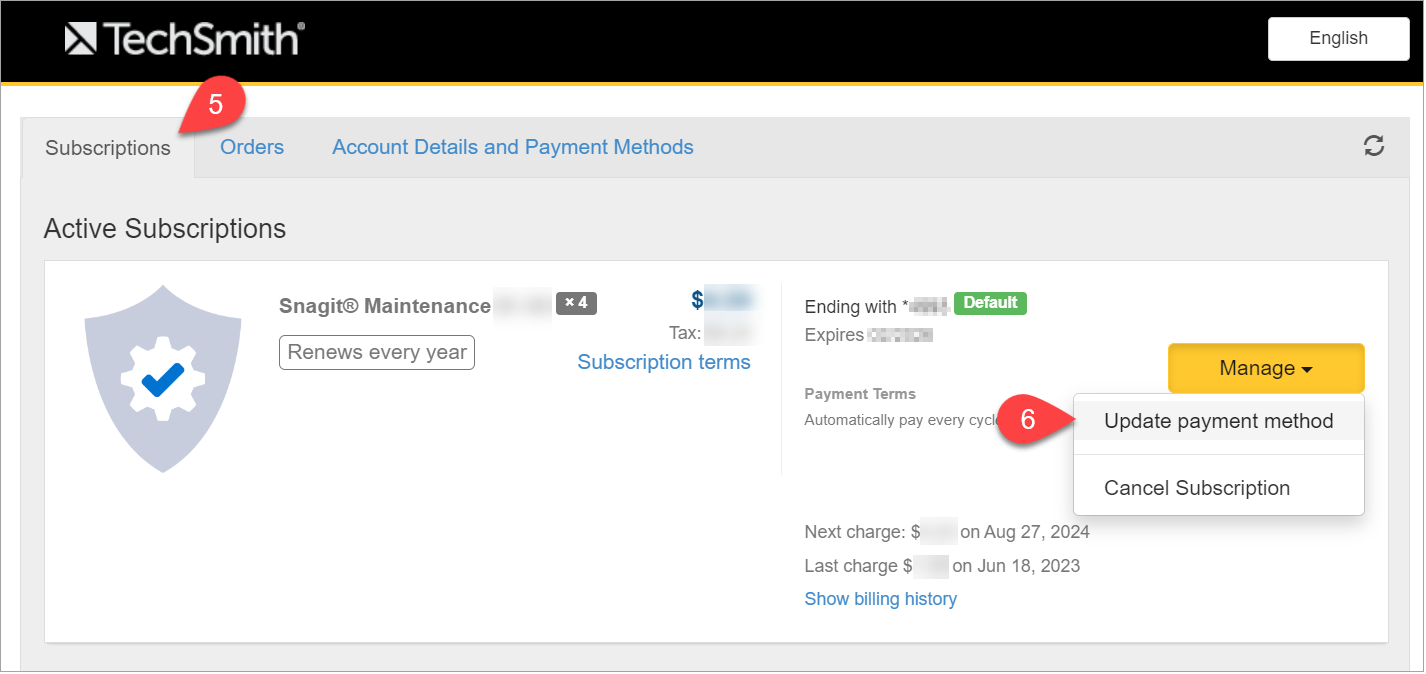Viewport: 1426px width, 674px height.
Task: Switch to the Orders tab
Action: pos(251,147)
